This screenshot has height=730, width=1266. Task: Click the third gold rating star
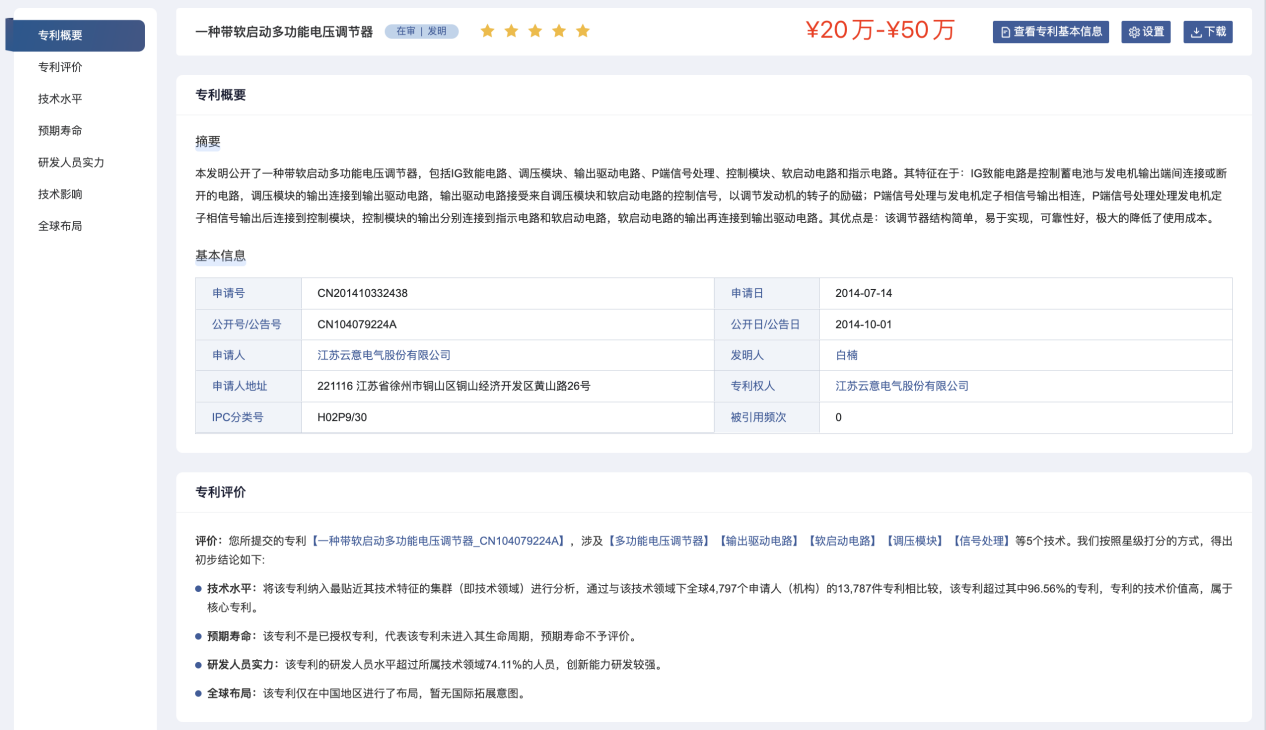(x=535, y=32)
